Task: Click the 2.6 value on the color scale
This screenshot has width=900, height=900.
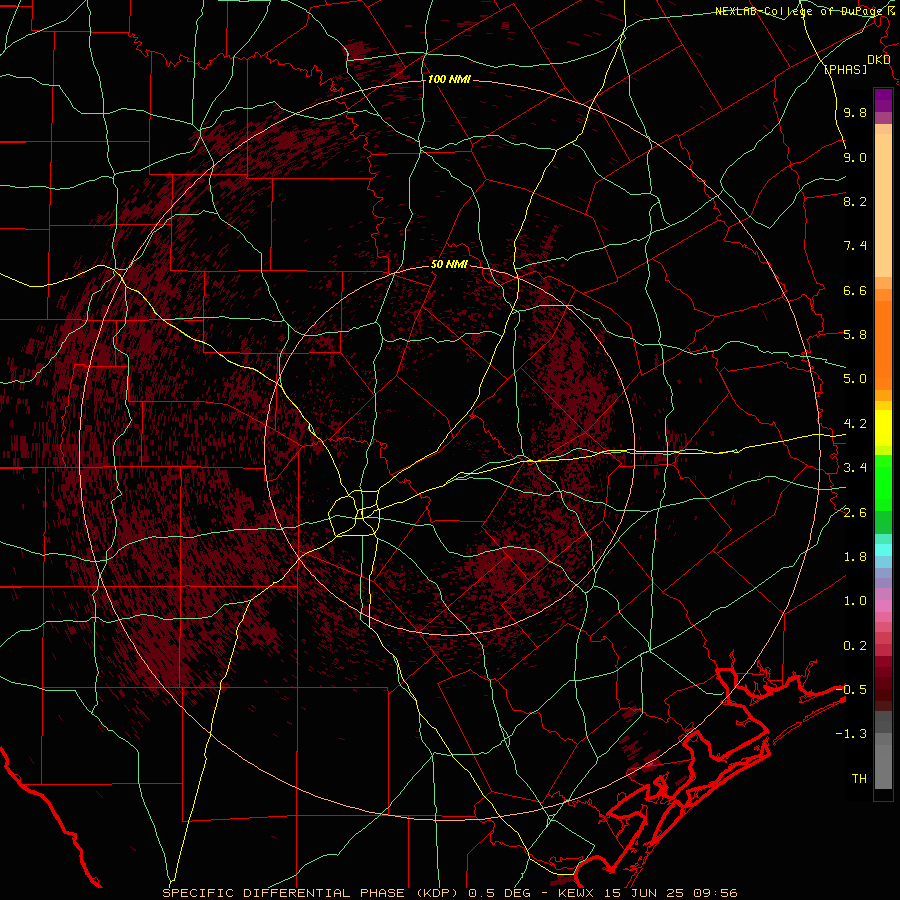Action: [x=855, y=513]
